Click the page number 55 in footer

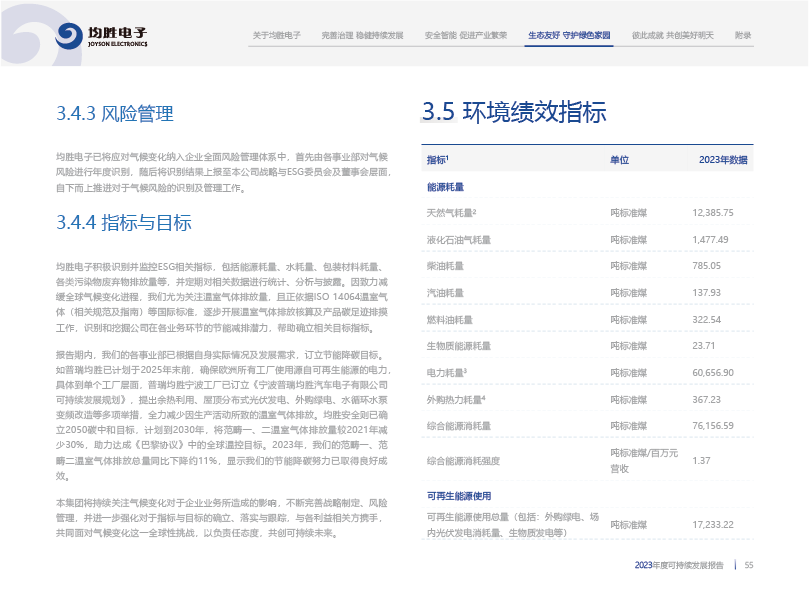pyautogui.click(x=748, y=565)
